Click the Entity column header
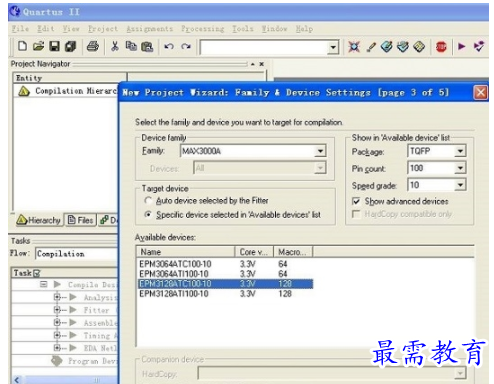This screenshot has width=494, height=384. pos(70,78)
